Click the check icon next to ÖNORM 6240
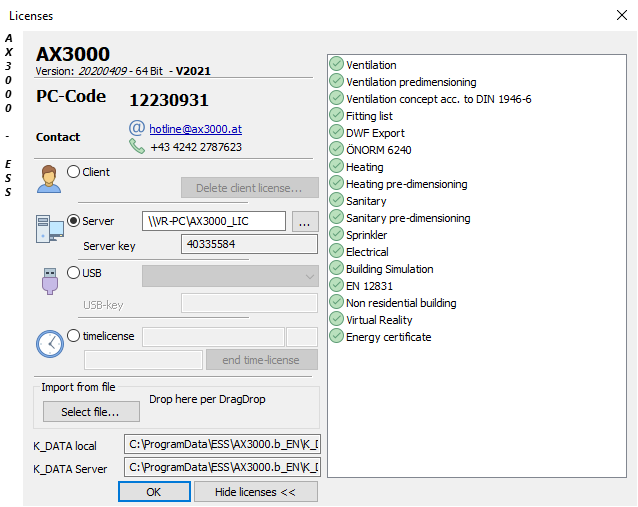Viewport: 638px width, 507px height. tap(336, 149)
